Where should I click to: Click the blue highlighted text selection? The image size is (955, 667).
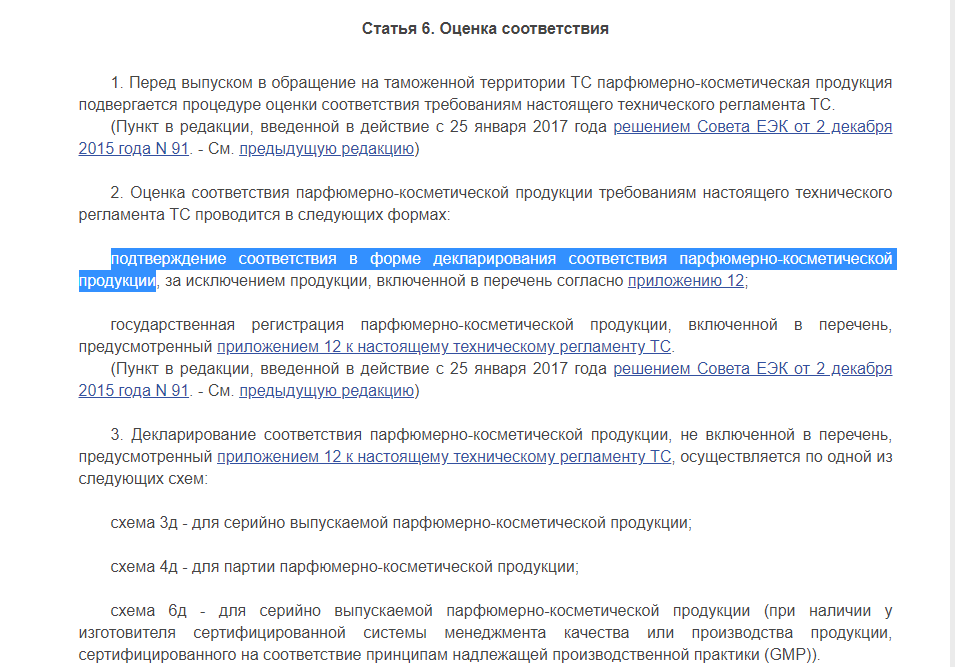coord(500,260)
